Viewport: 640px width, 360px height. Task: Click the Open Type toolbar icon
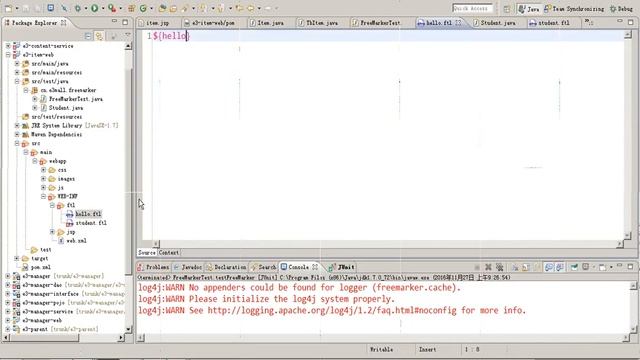(x=162, y=8)
